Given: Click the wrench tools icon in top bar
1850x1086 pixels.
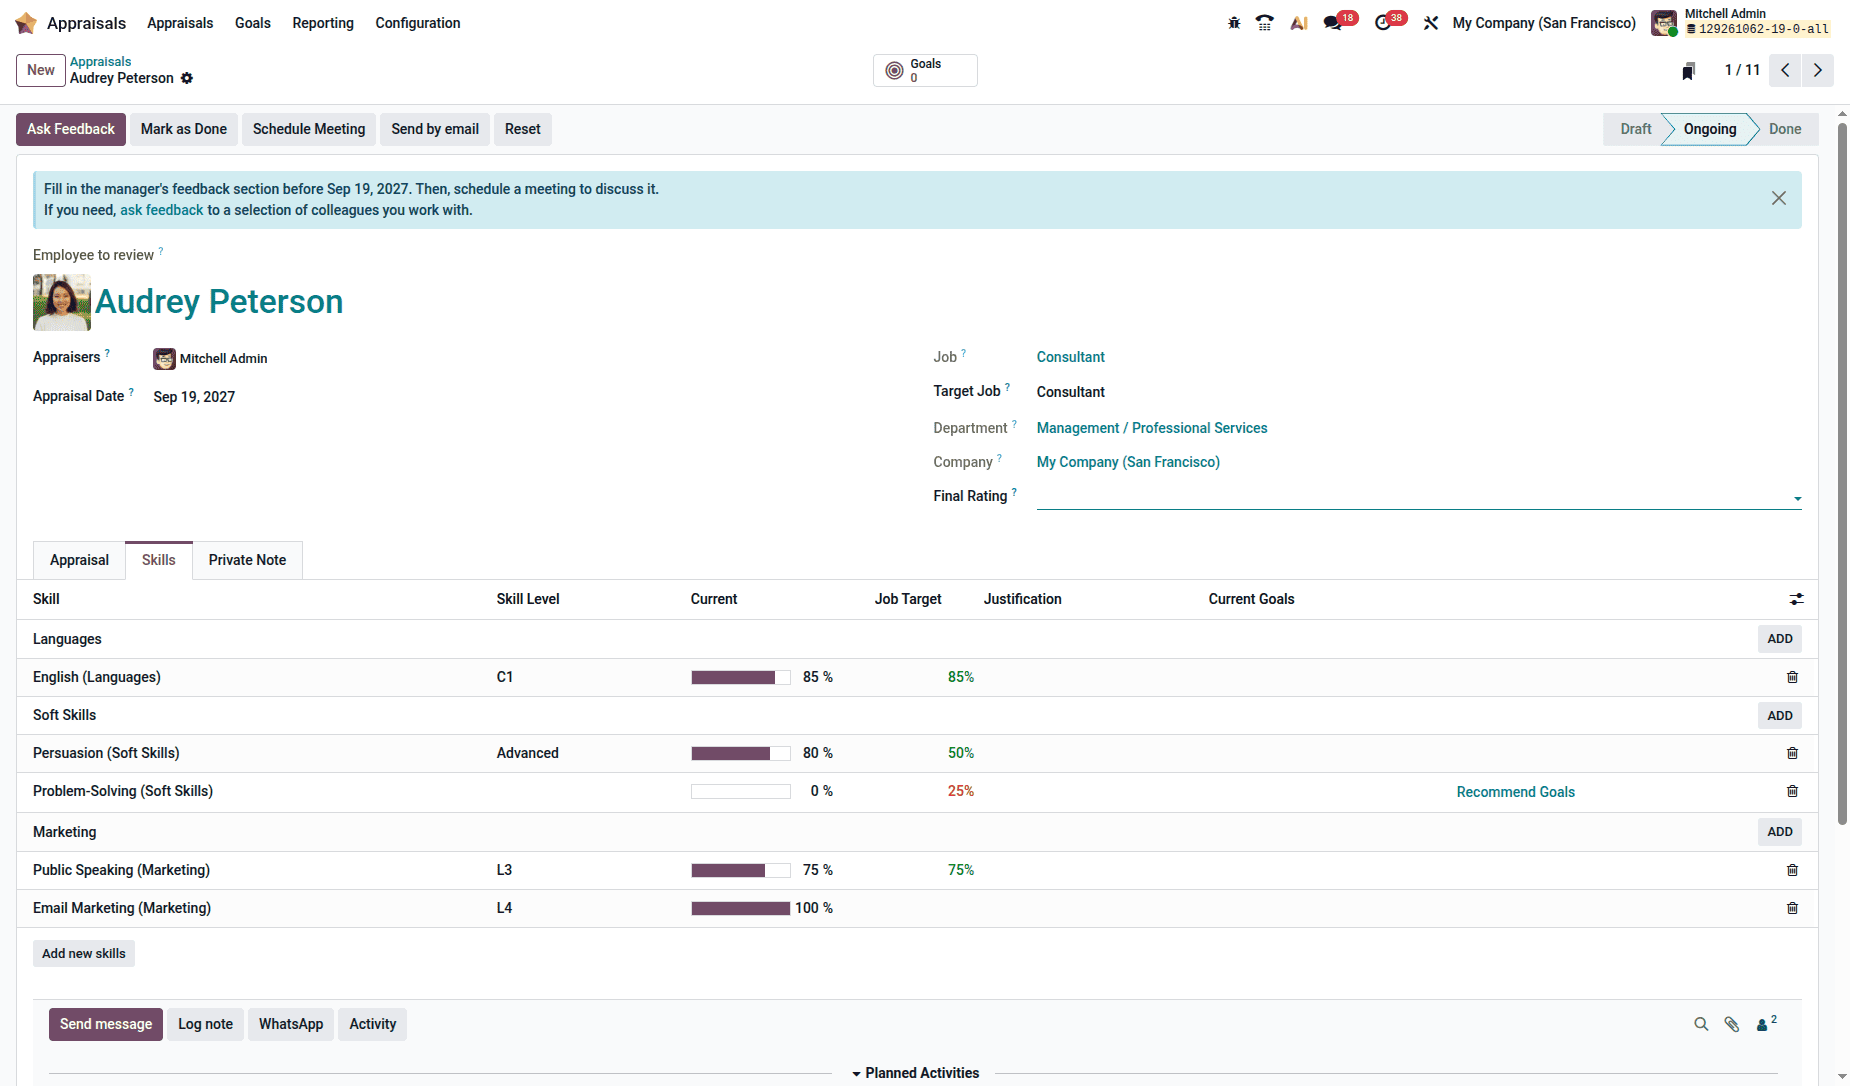Looking at the screenshot, I should (x=1431, y=23).
